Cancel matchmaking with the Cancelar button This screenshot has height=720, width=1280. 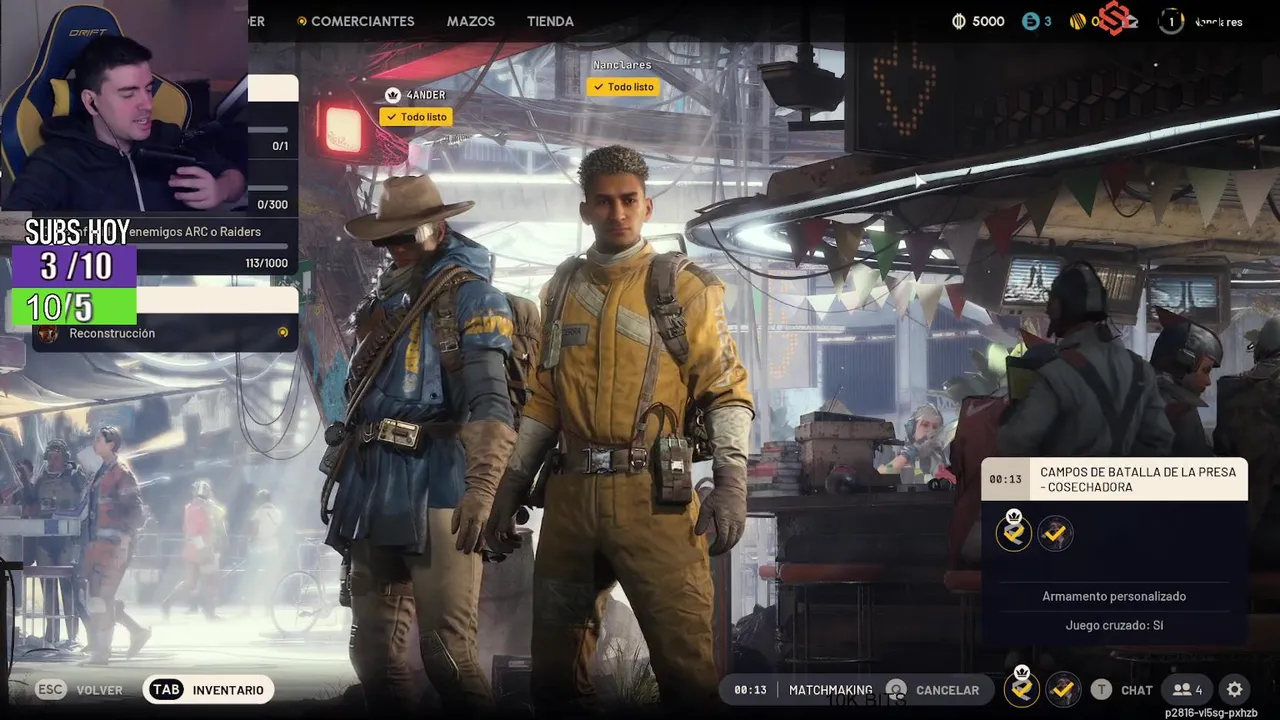click(932, 690)
